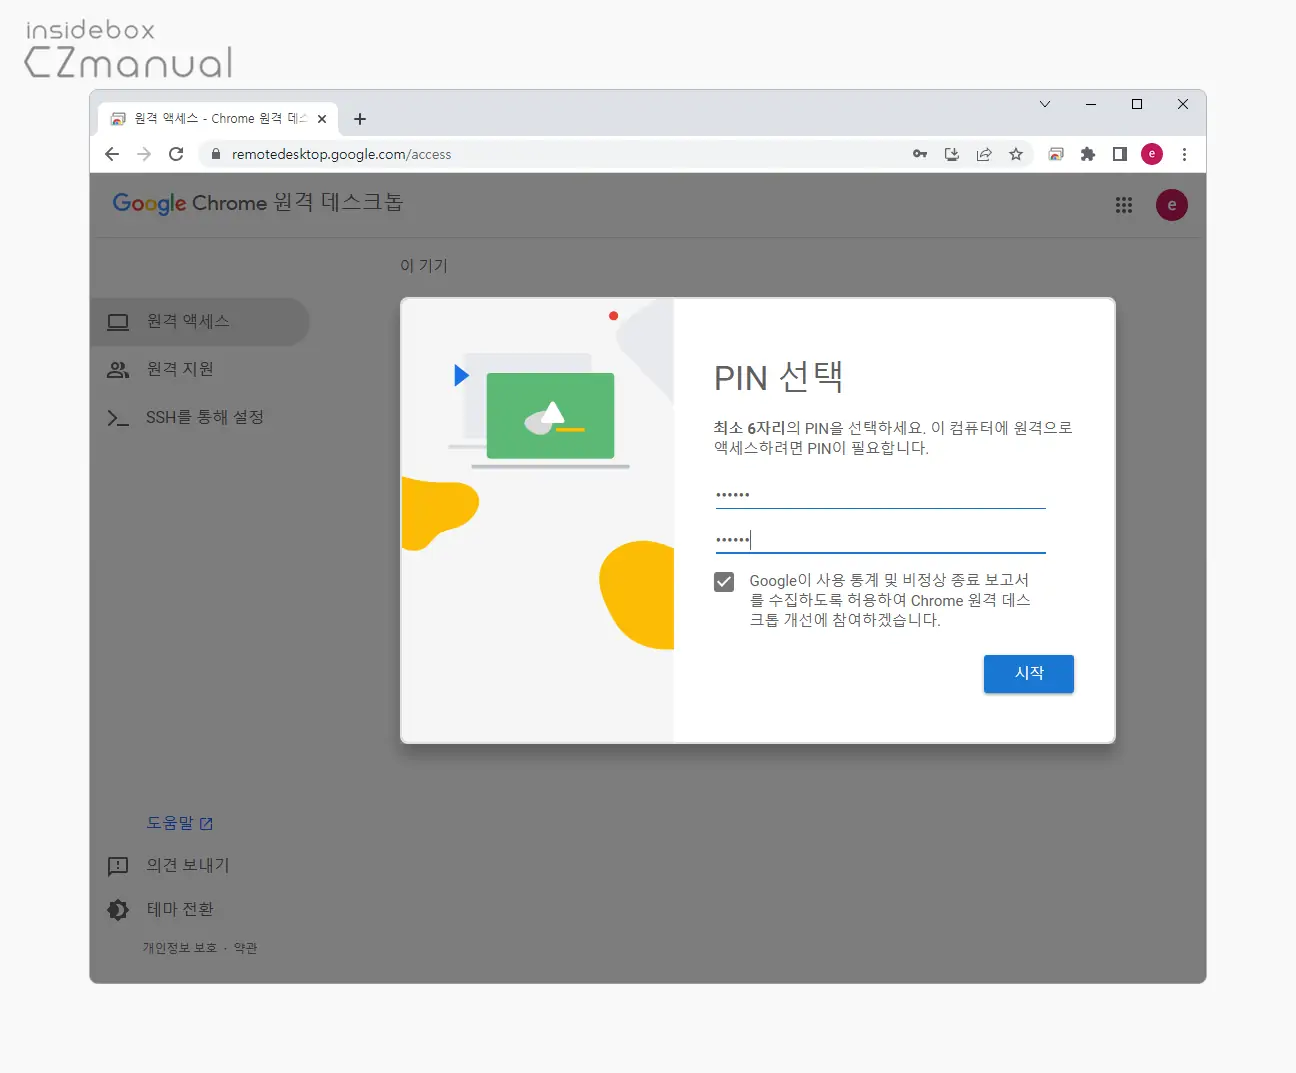Click the Google Chrome 원격 데스크톱 logo
This screenshot has width=1296, height=1073.
tap(258, 203)
